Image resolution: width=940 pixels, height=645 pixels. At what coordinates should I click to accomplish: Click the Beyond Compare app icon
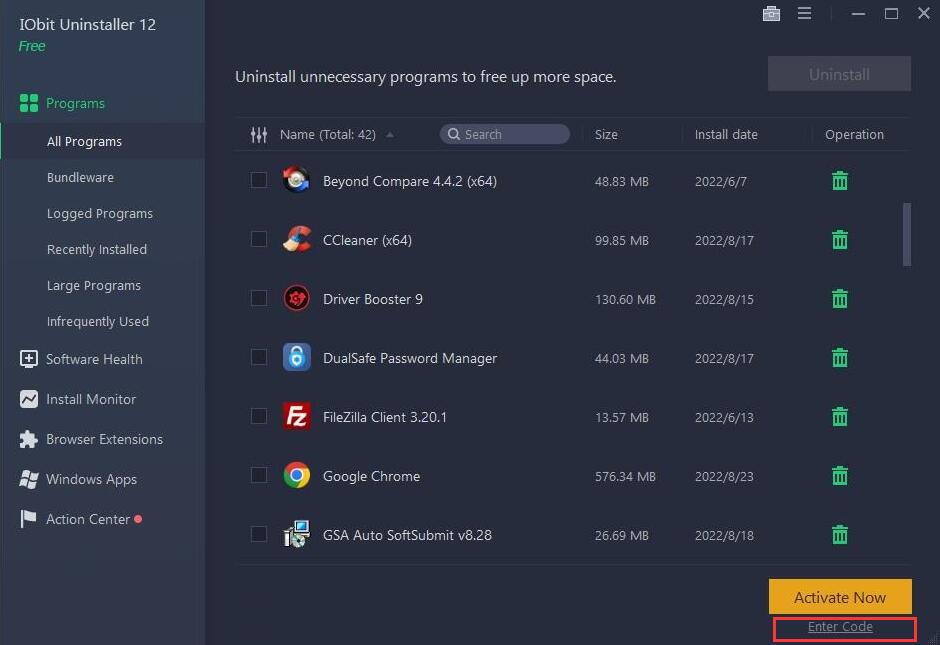point(297,180)
